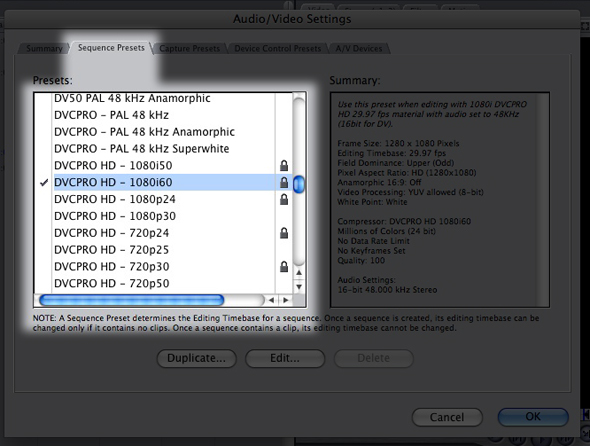Switch to the A/V Devices tab
Viewport: 590px width, 446px height.
tap(359, 49)
